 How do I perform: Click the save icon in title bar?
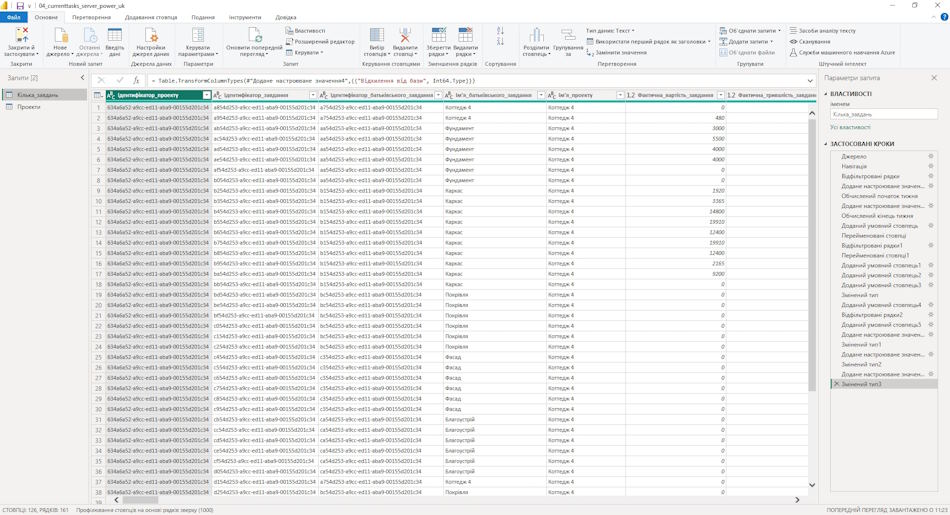tap(19, 5)
